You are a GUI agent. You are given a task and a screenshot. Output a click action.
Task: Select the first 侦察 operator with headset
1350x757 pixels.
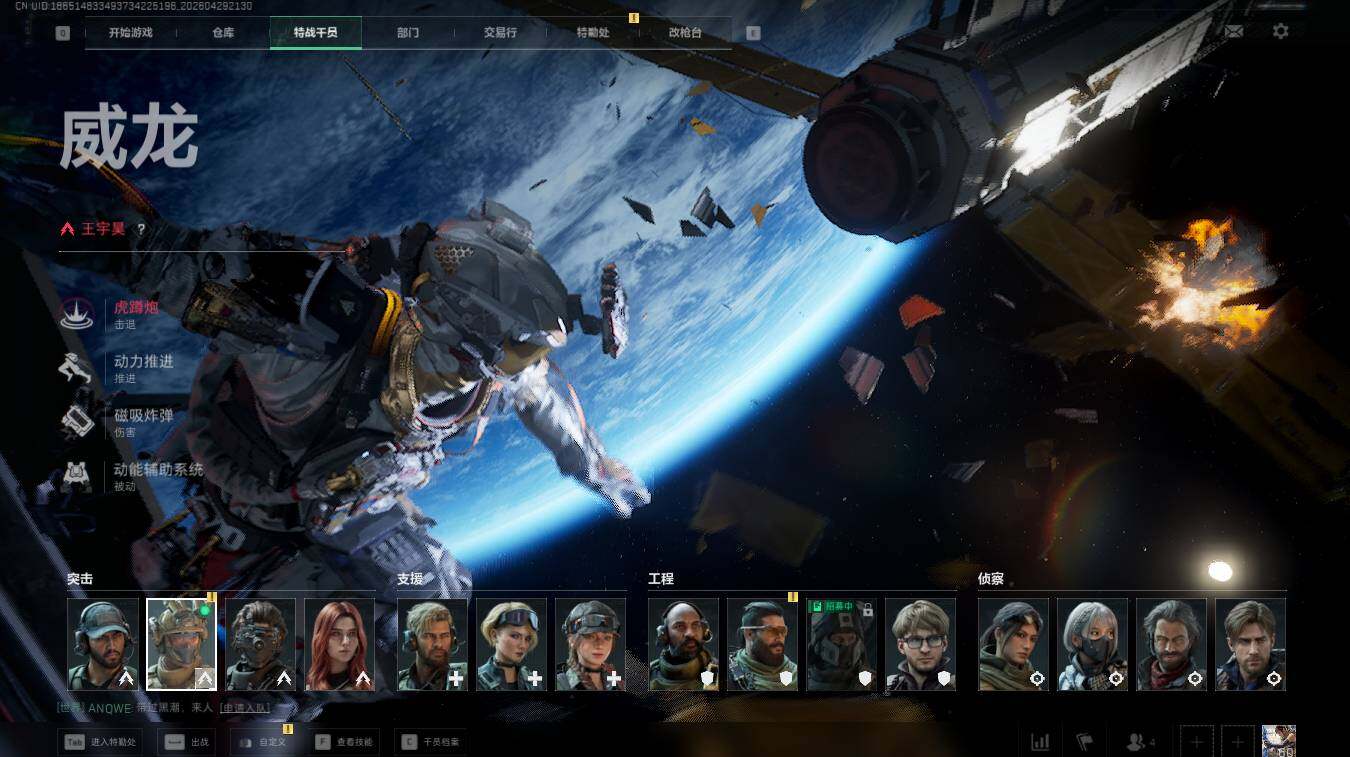coord(1014,644)
